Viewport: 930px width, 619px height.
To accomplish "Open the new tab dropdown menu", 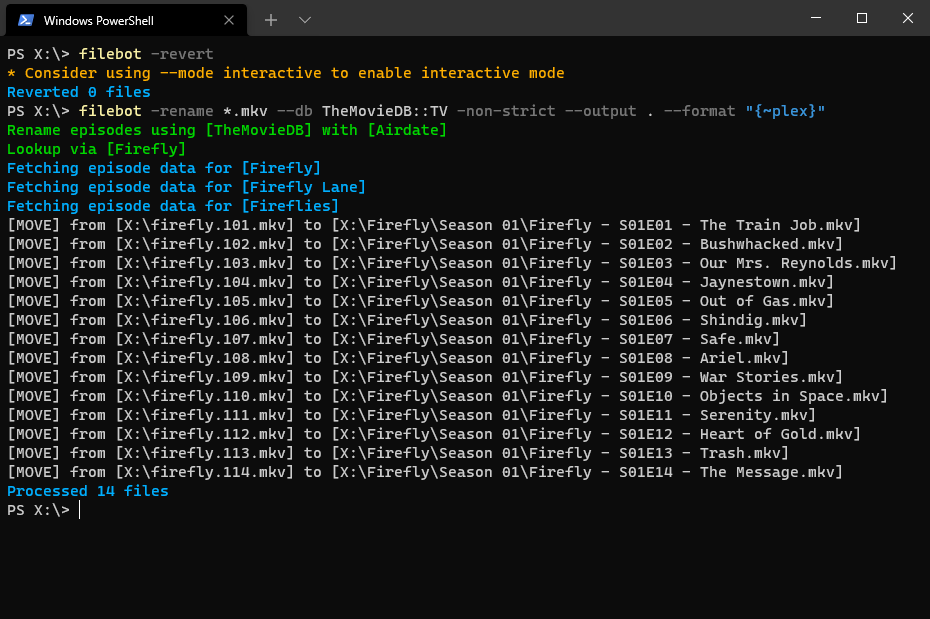I will (x=304, y=19).
